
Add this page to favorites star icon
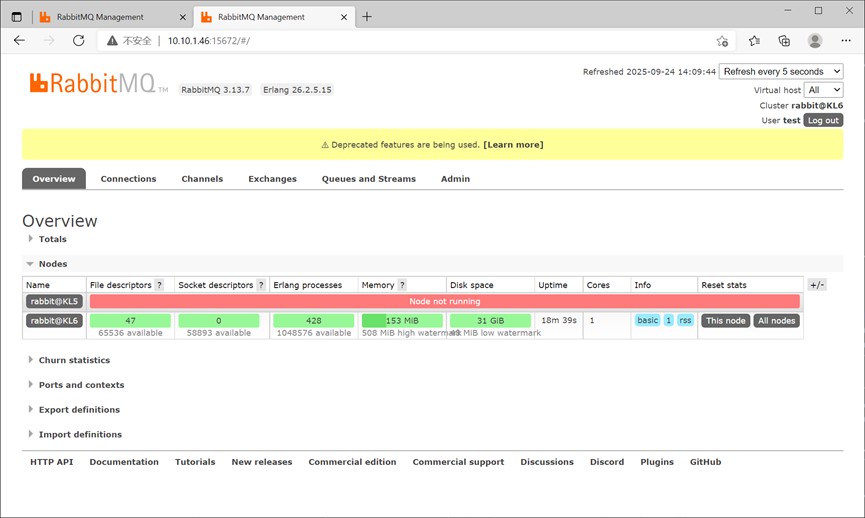click(x=722, y=41)
